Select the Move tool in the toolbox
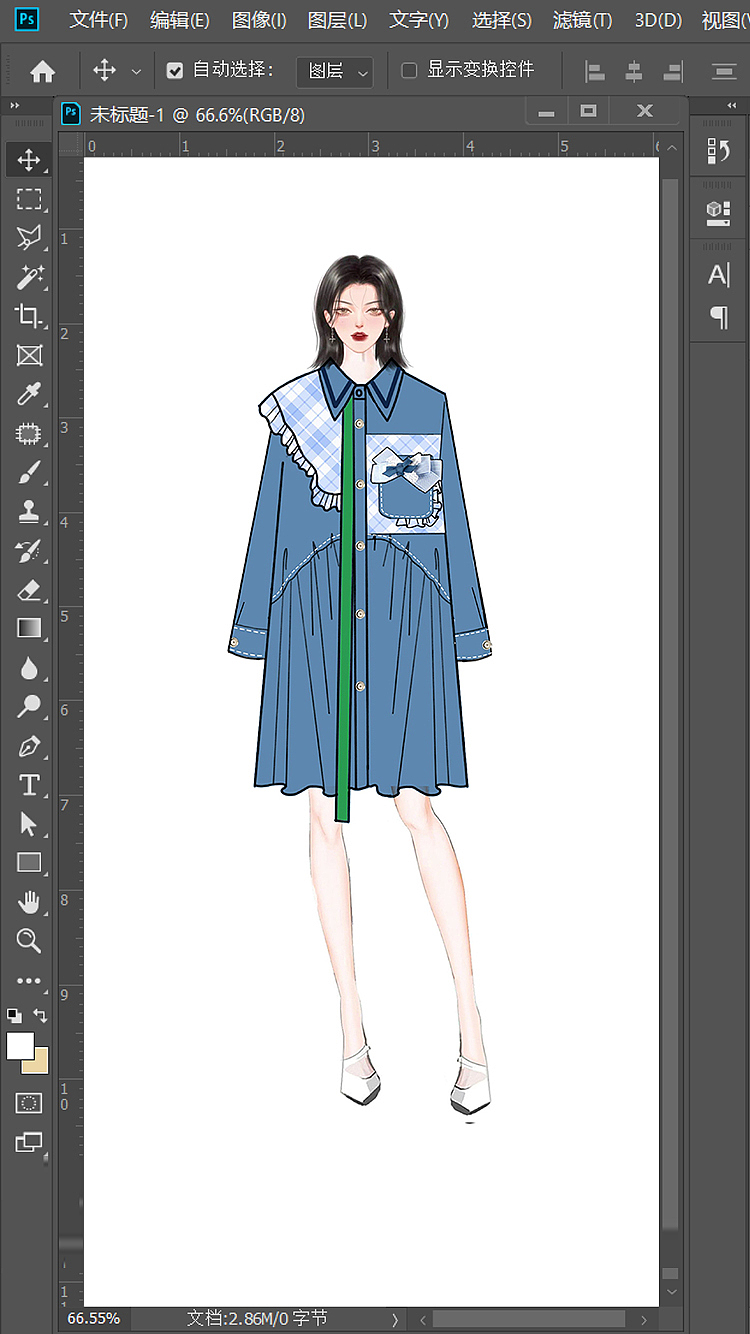 (29, 160)
